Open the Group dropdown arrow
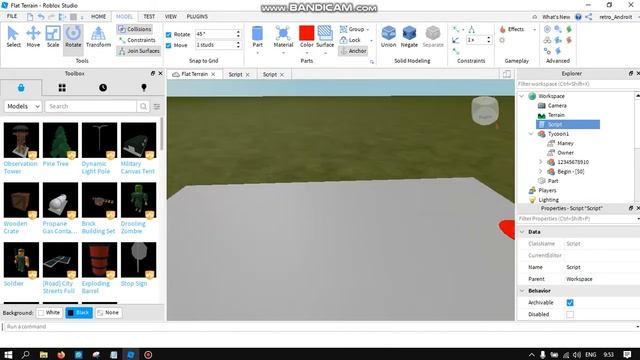Image resolution: width=640 pixels, height=360 pixels. point(368,29)
